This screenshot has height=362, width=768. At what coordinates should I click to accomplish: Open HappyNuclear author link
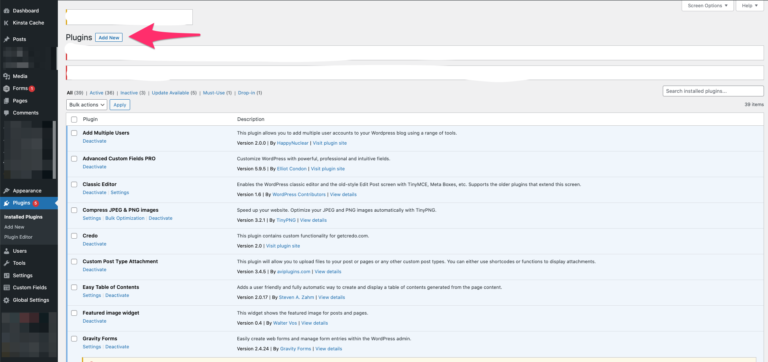293,143
